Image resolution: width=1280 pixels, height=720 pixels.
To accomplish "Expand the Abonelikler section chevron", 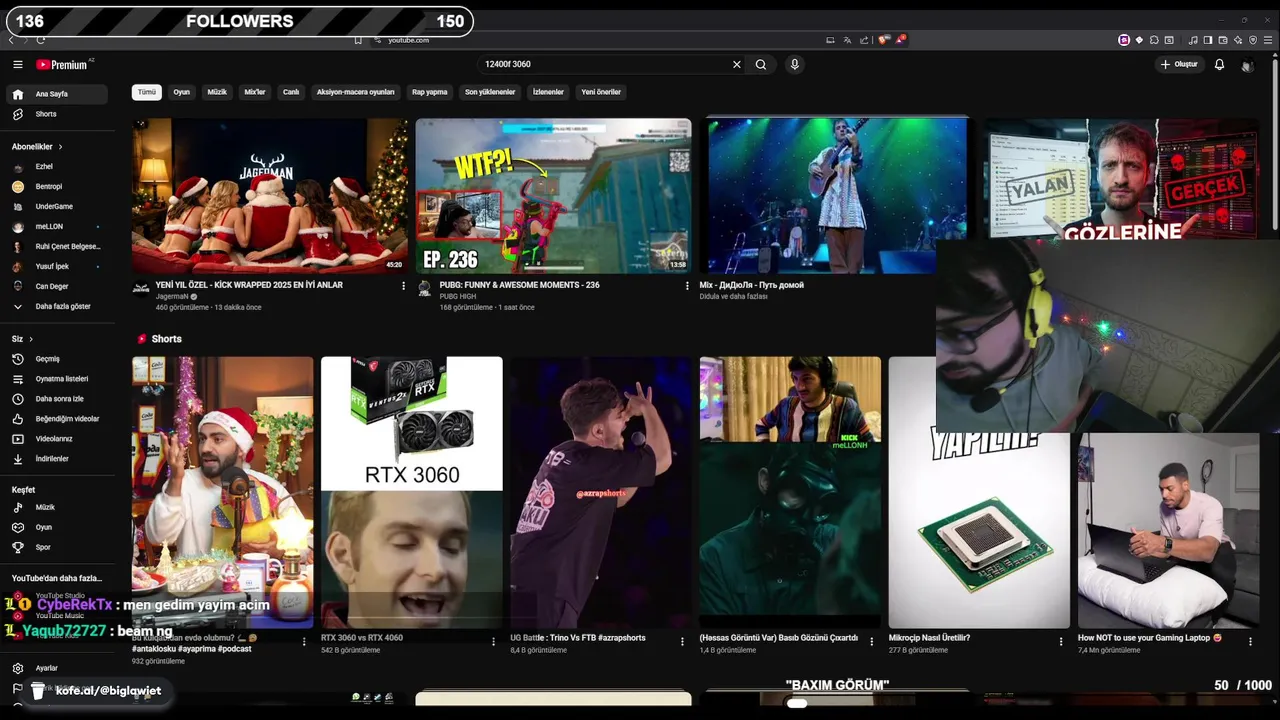I will (x=60, y=147).
